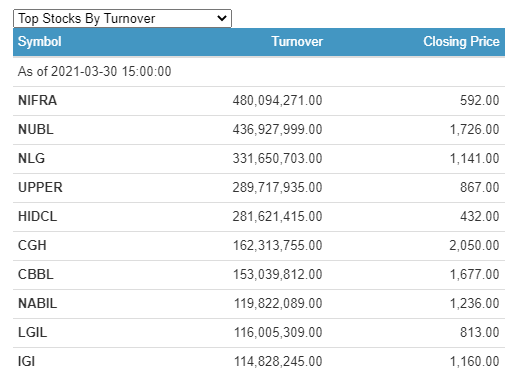513x373 pixels.
Task: Click the dropdown chevron arrow
Action: 222,18
